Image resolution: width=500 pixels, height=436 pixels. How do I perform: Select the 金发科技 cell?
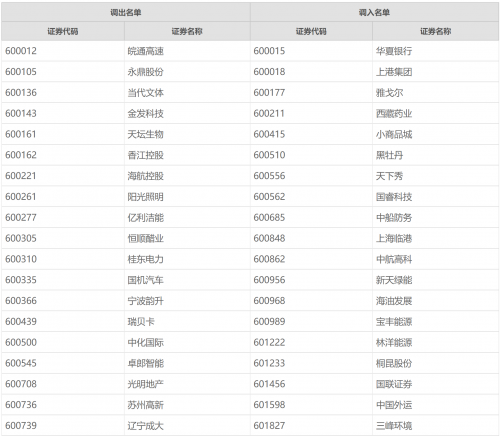146,113
